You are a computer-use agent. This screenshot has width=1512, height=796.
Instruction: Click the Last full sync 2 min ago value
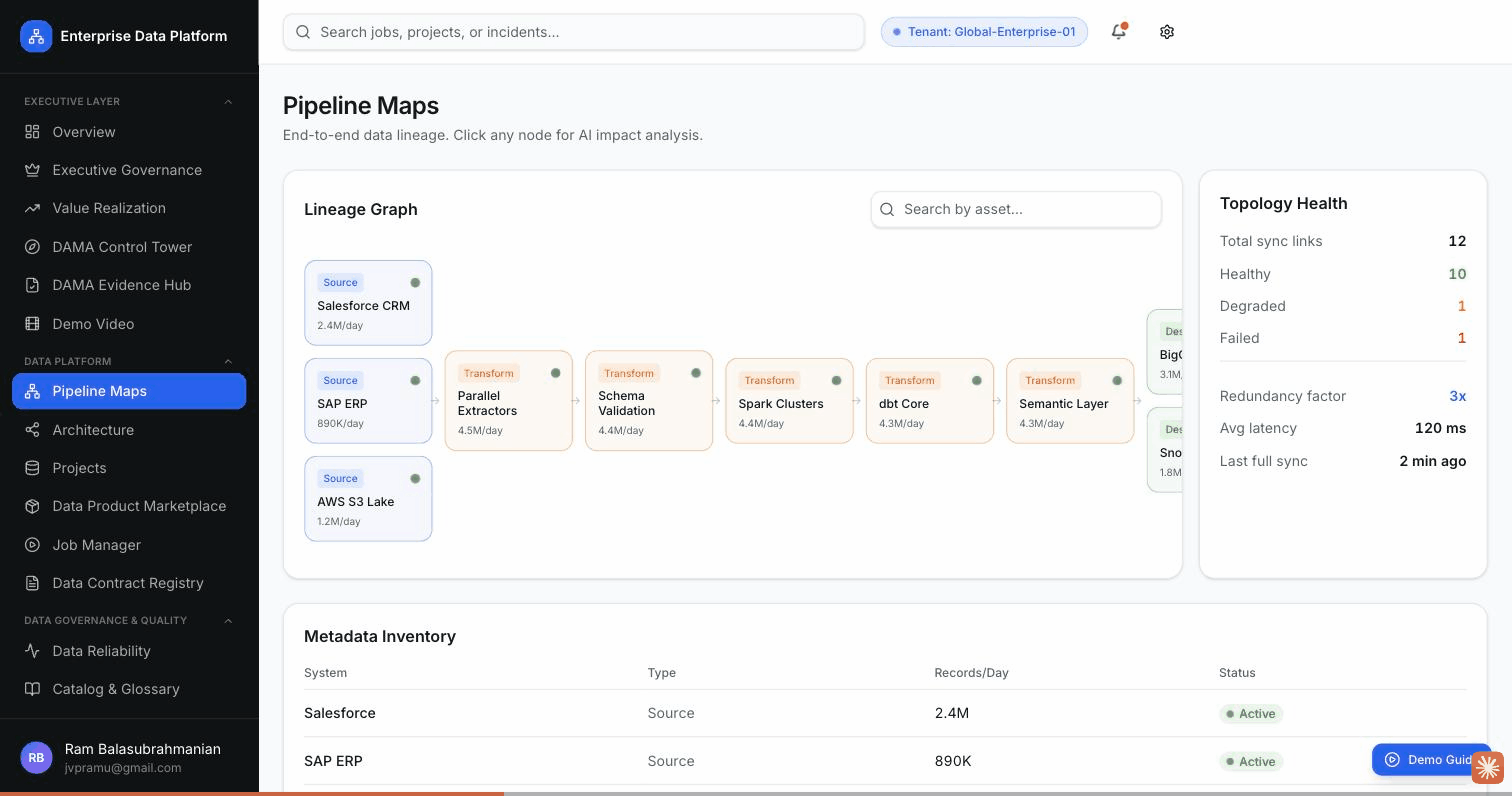click(1433, 461)
